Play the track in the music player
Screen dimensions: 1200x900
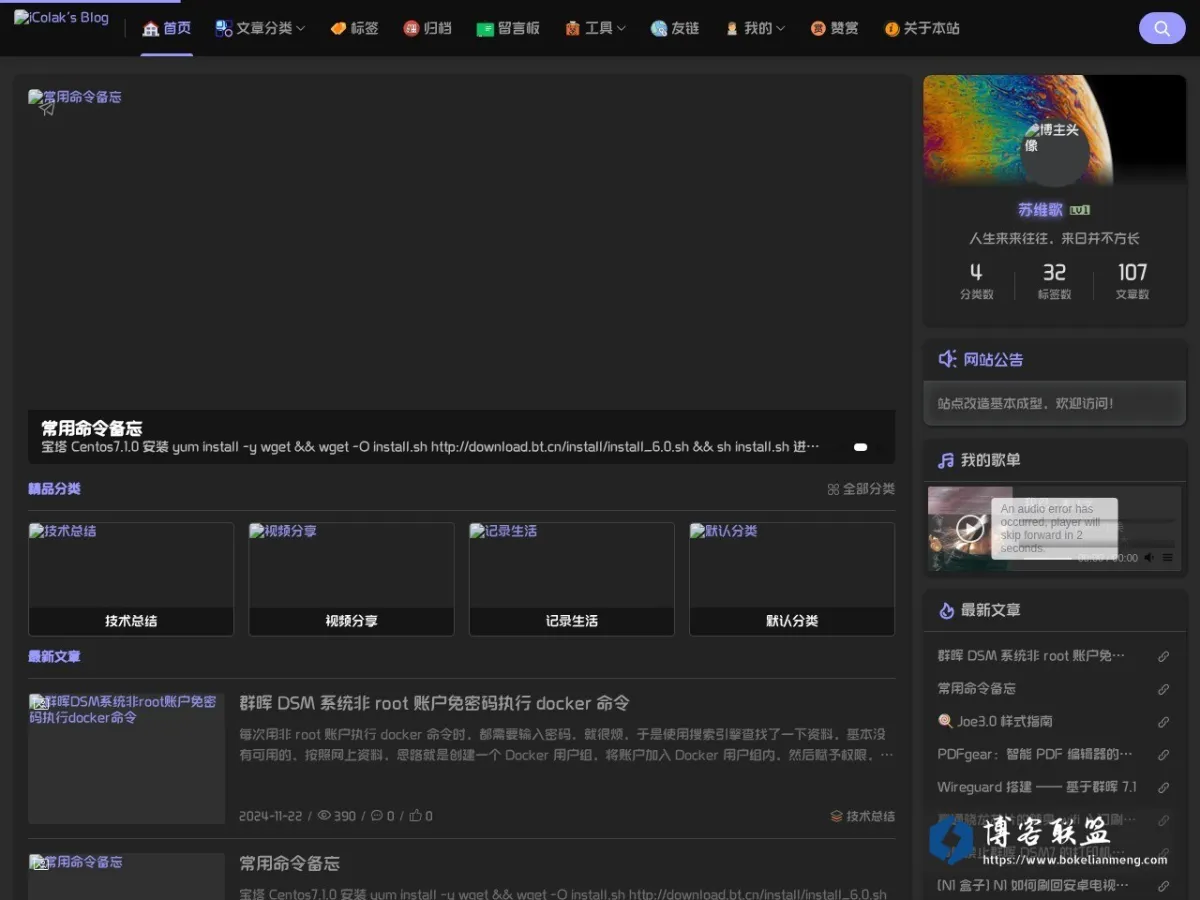point(969,528)
